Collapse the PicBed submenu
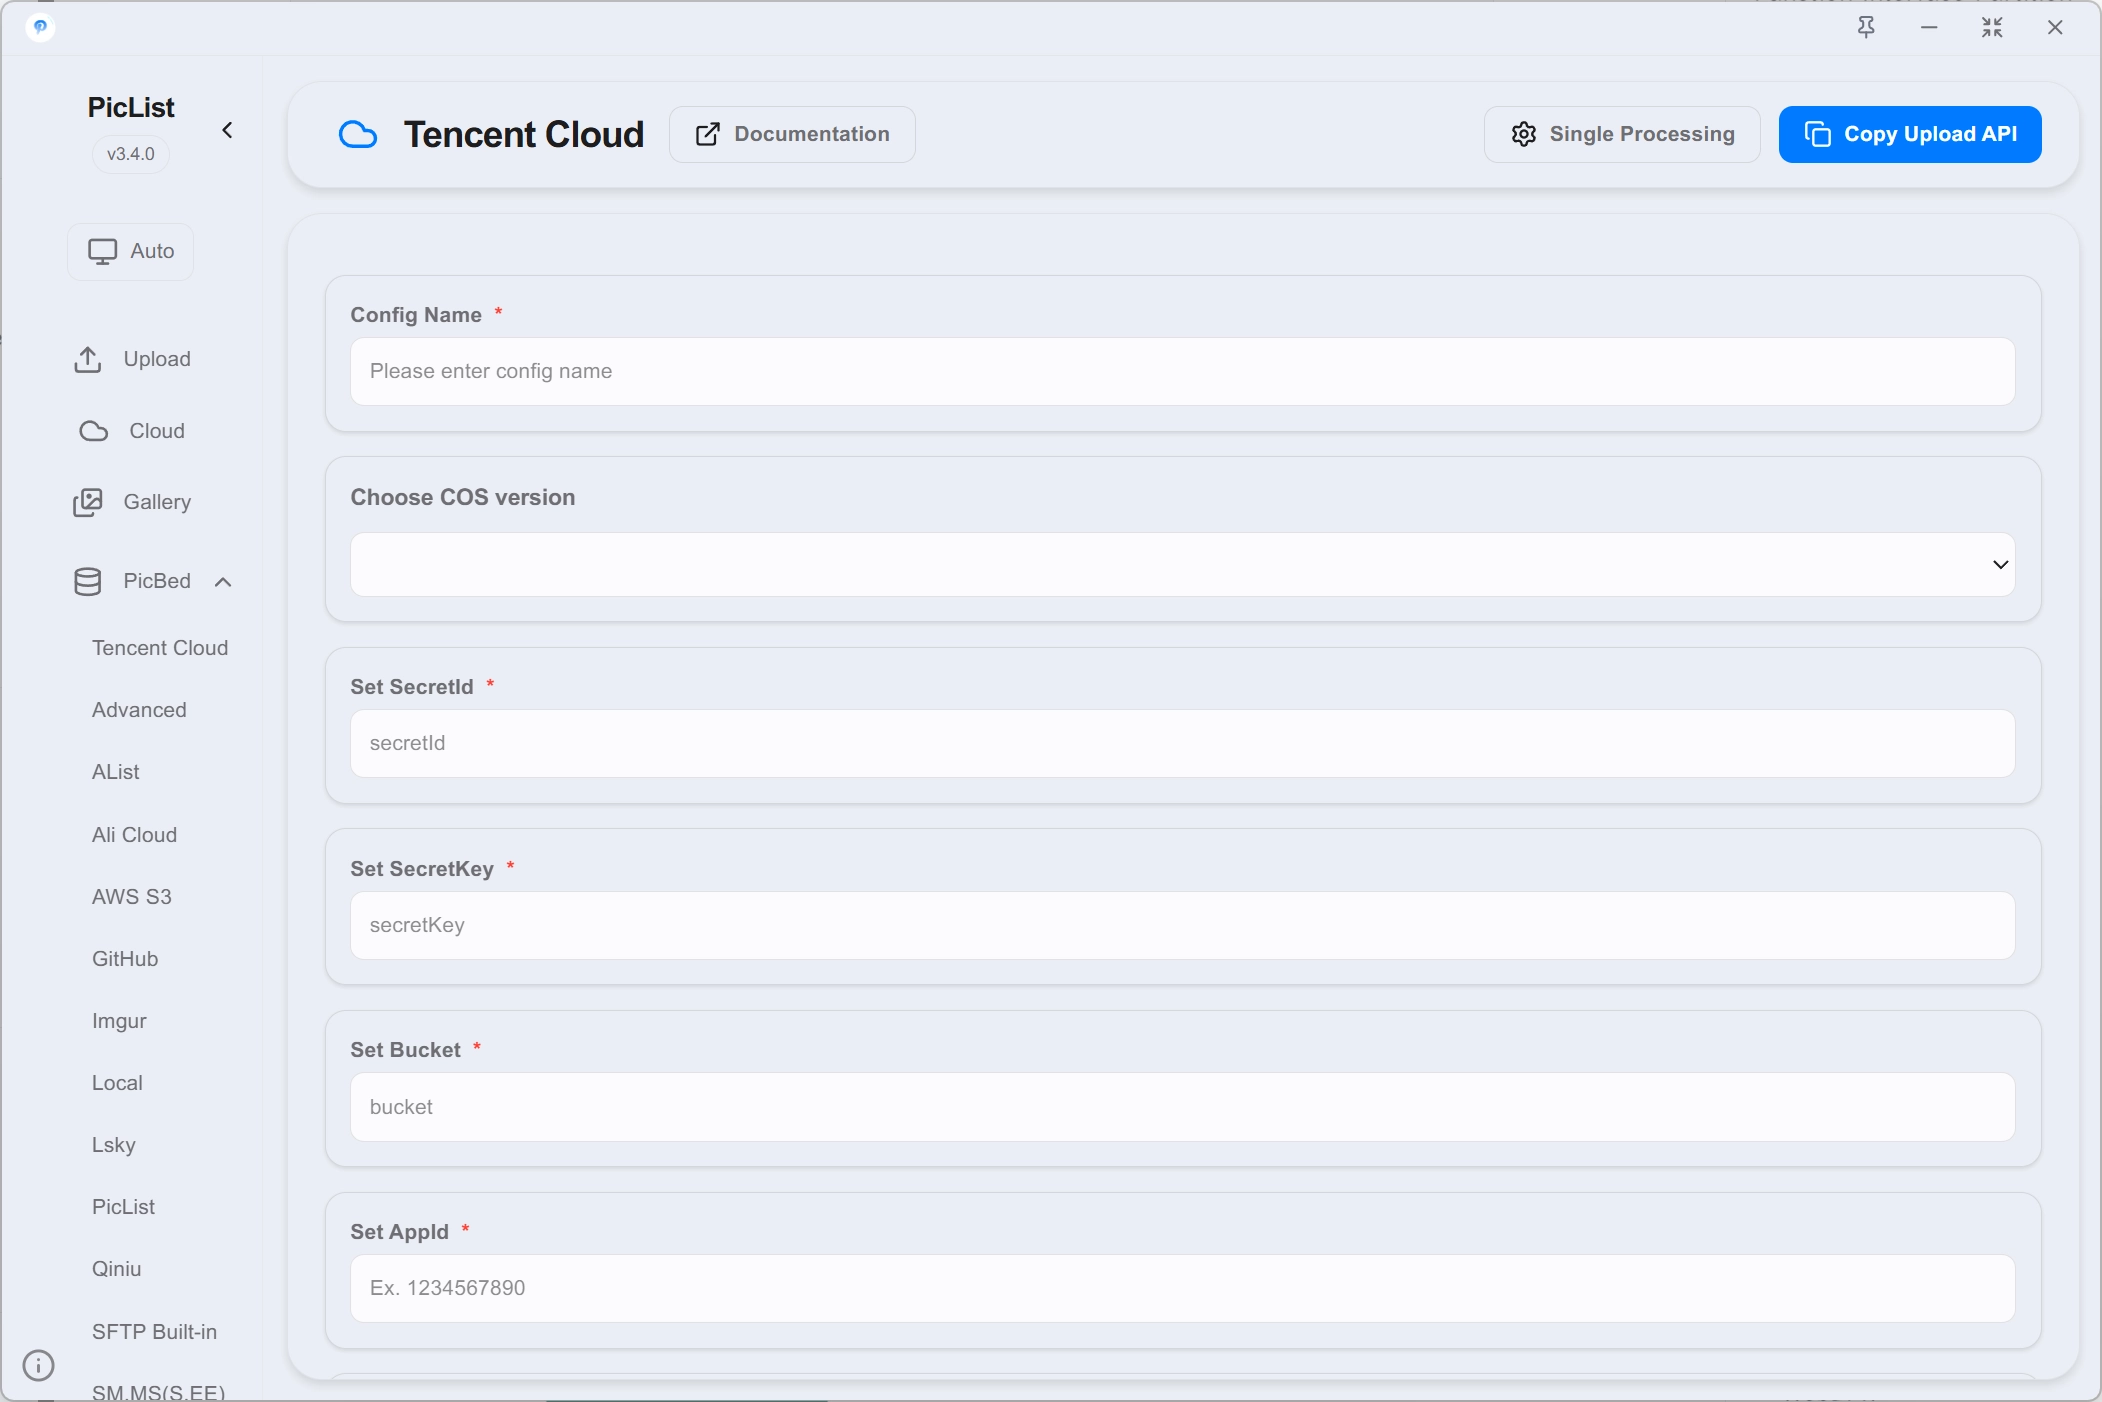Screen dimensions: 2102x1402 pos(223,581)
